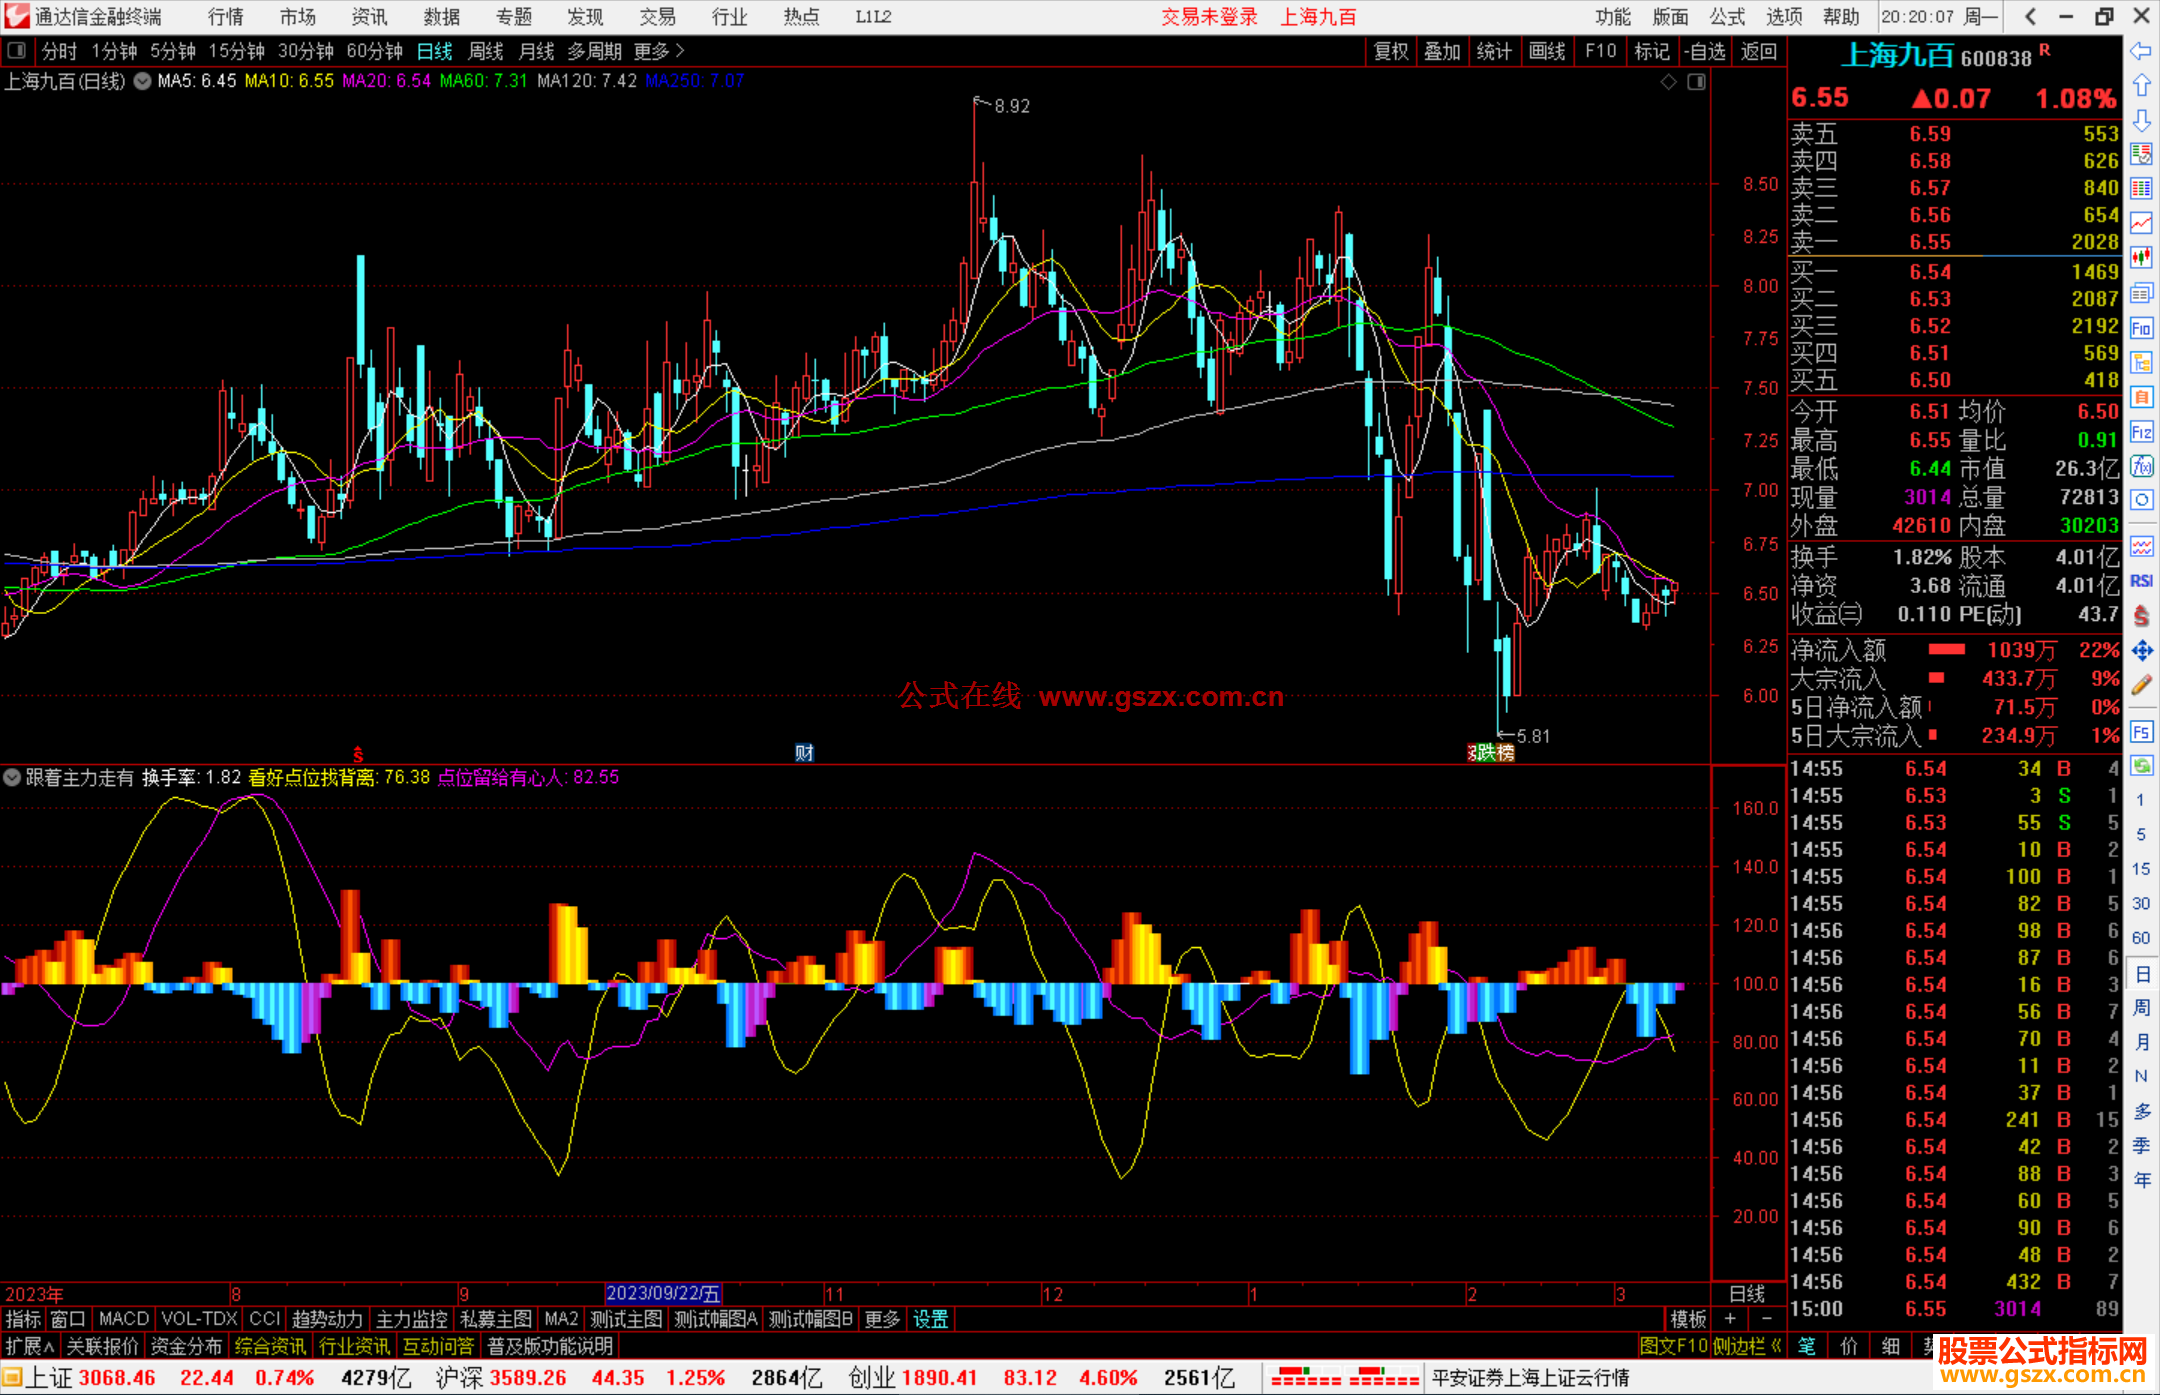Image resolution: width=2160 pixels, height=1395 pixels.
Task: Click the RSI indicator sidebar icon
Action: pyautogui.click(x=2141, y=581)
